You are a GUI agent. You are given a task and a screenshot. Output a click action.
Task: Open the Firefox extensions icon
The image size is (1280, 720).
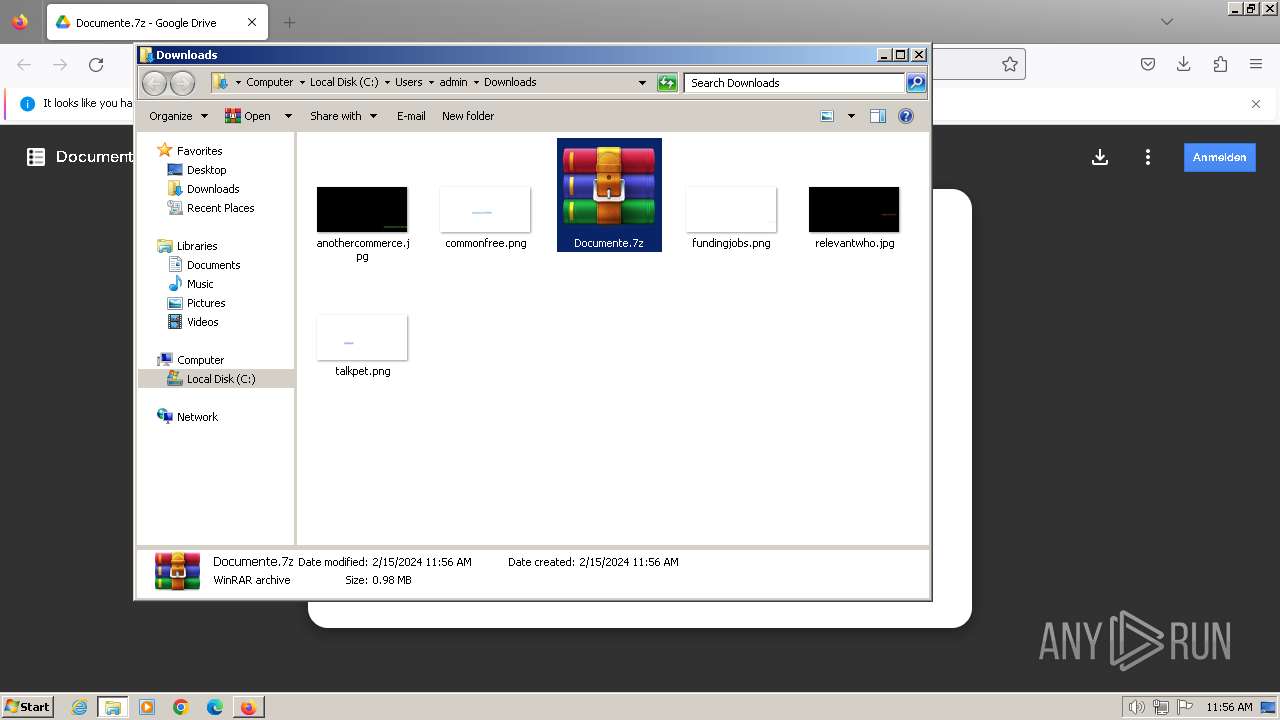point(1220,64)
